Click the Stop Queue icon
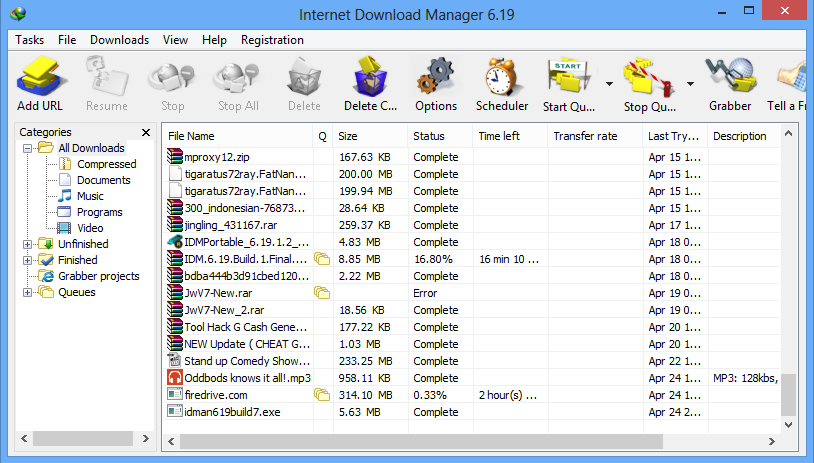814x463 pixels. [649, 78]
